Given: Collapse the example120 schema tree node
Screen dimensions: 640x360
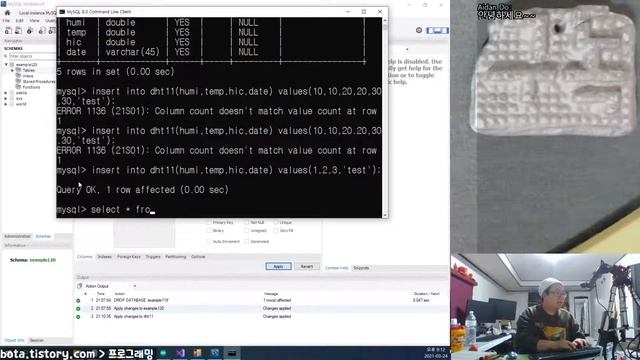Looking at the screenshot, I should pyautogui.click(x=6, y=64).
